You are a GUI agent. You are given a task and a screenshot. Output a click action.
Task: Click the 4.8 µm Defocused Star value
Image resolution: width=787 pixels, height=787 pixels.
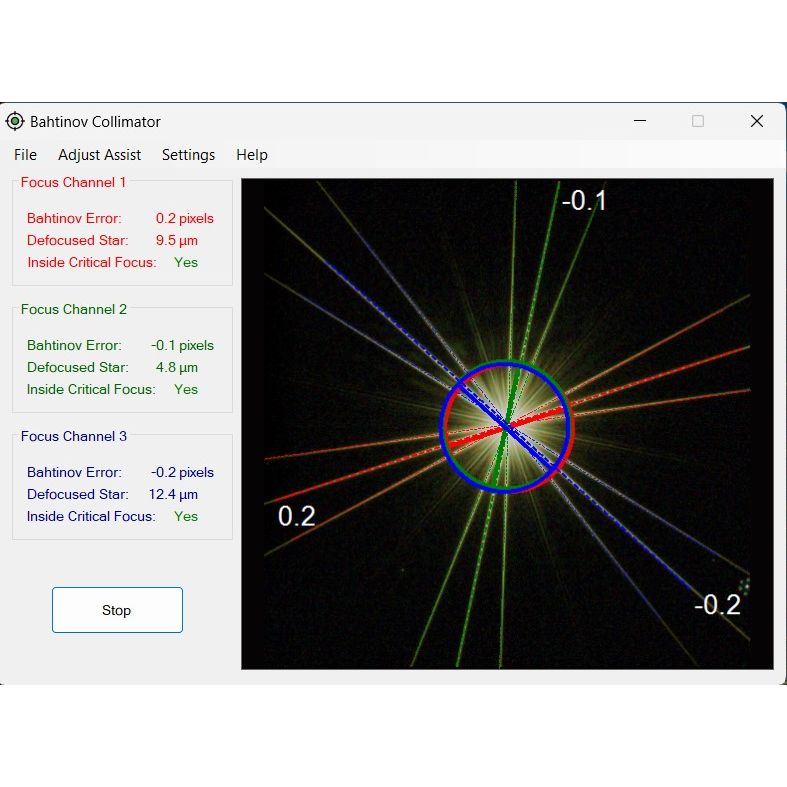tap(177, 367)
